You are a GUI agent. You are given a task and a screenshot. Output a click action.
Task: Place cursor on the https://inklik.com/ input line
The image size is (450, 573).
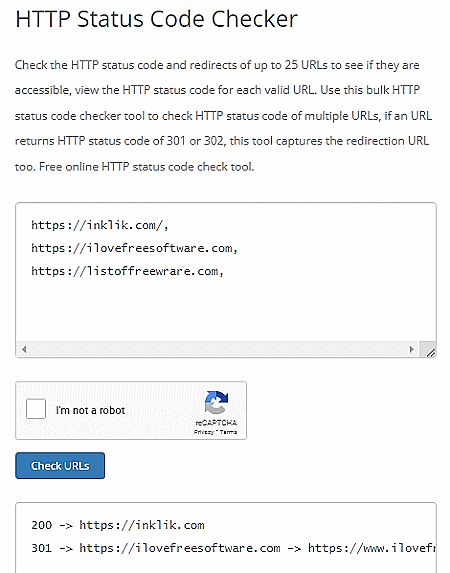[x=100, y=225]
